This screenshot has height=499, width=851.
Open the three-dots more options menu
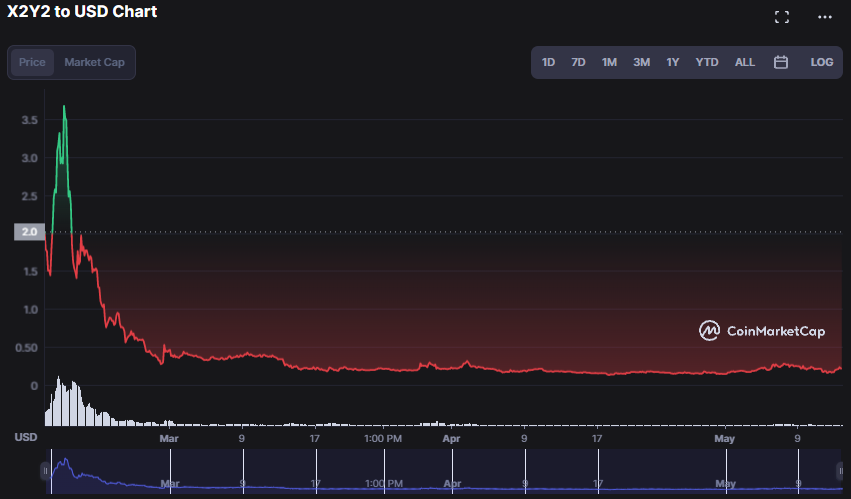click(x=824, y=17)
